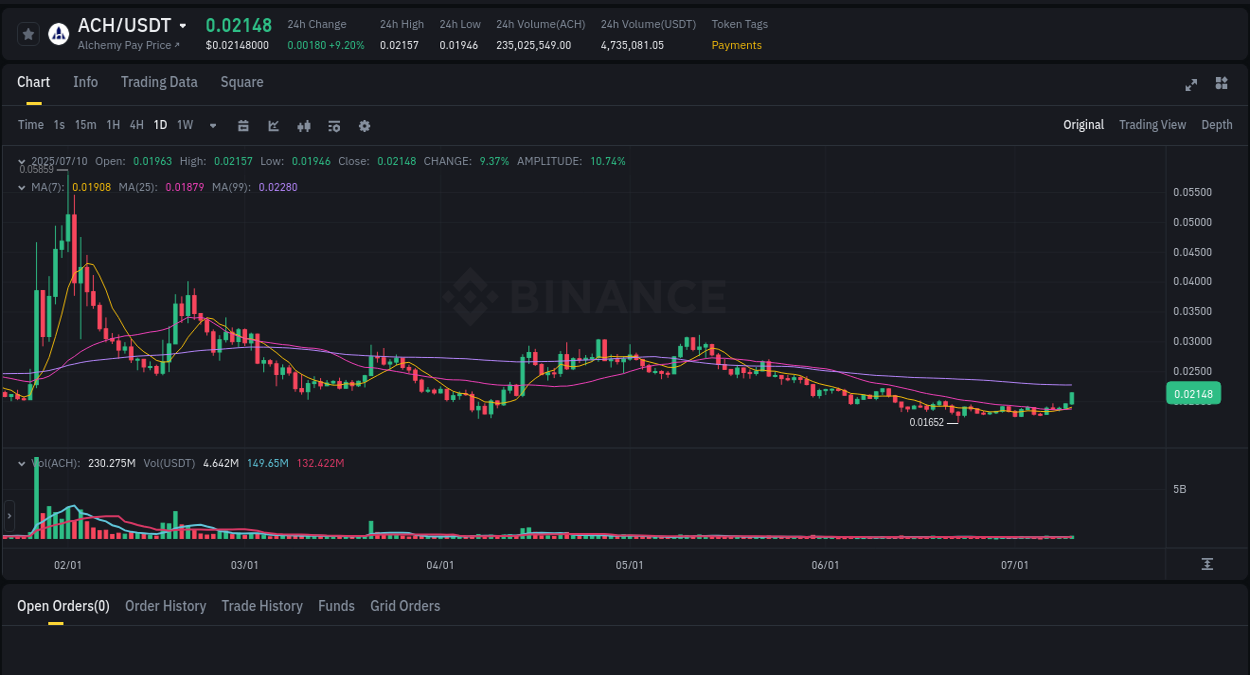Select the 1D timeframe interval
The height and width of the screenshot is (675, 1250).
160,125
